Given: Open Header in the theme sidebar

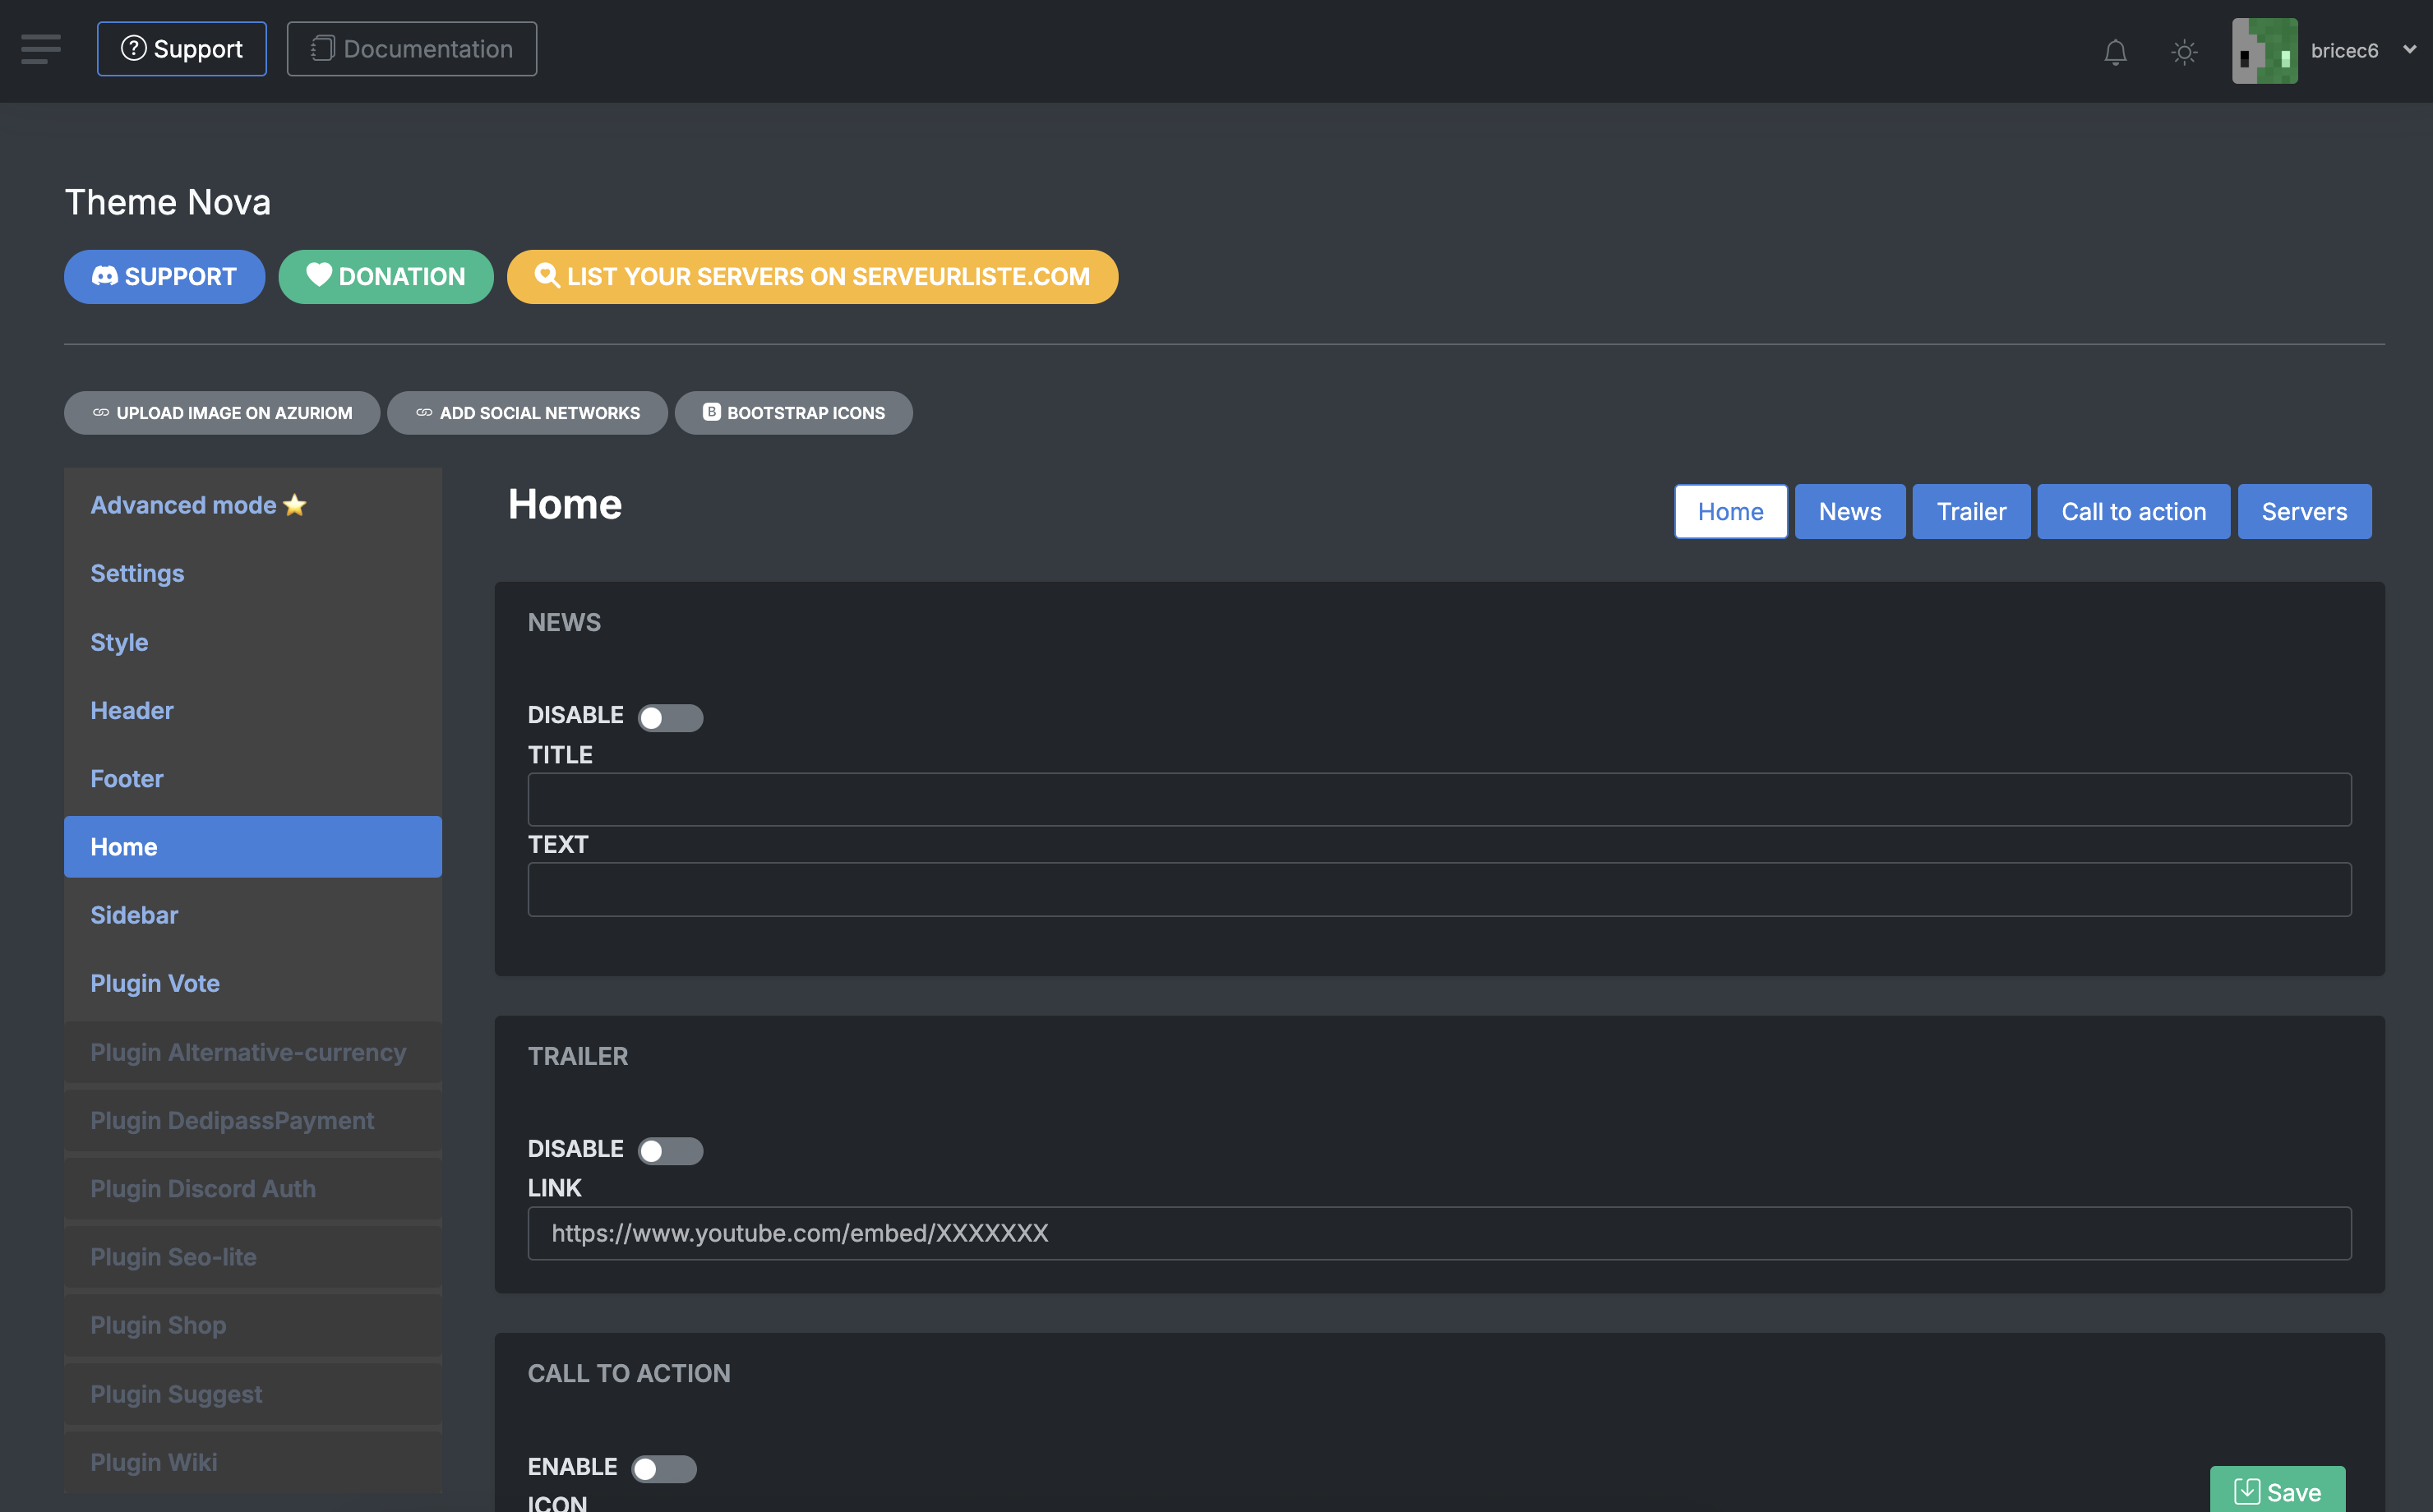Looking at the screenshot, I should click(253, 710).
